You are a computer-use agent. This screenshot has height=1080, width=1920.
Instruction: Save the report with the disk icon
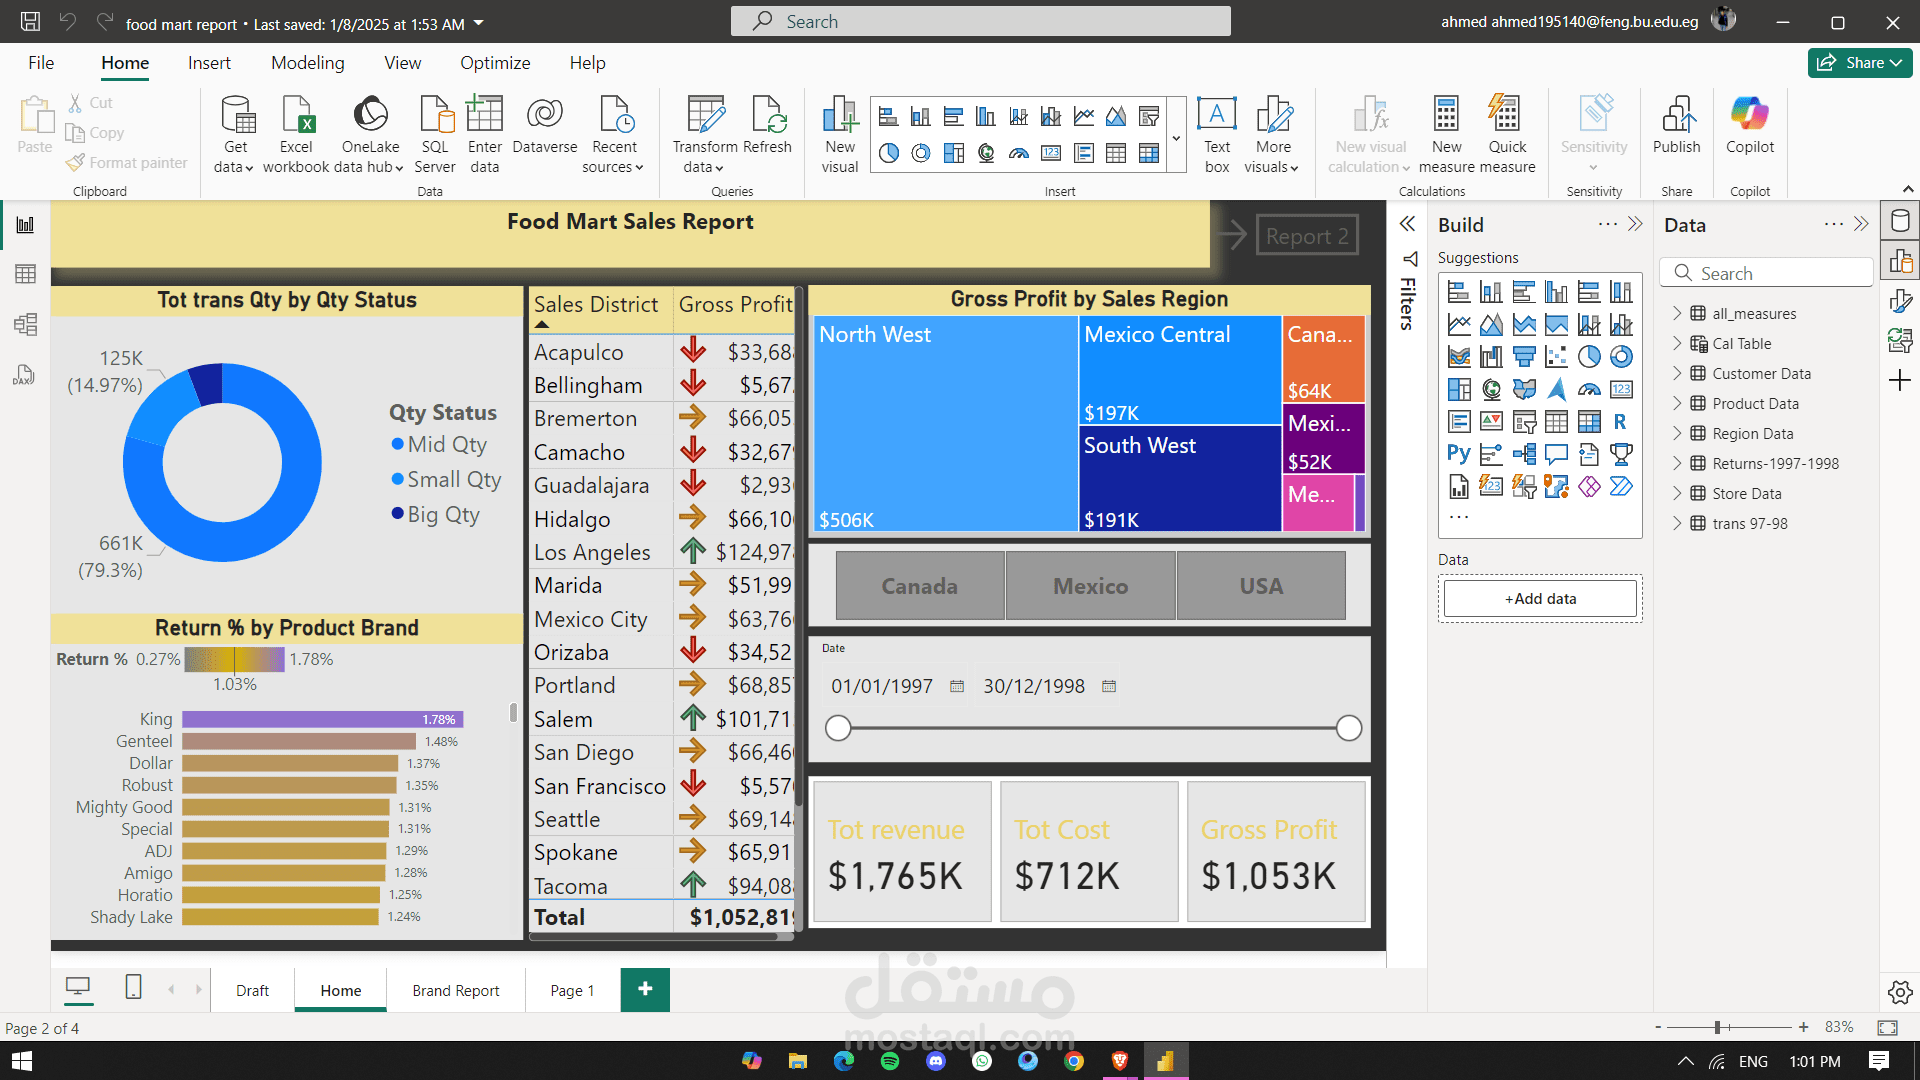(30, 22)
